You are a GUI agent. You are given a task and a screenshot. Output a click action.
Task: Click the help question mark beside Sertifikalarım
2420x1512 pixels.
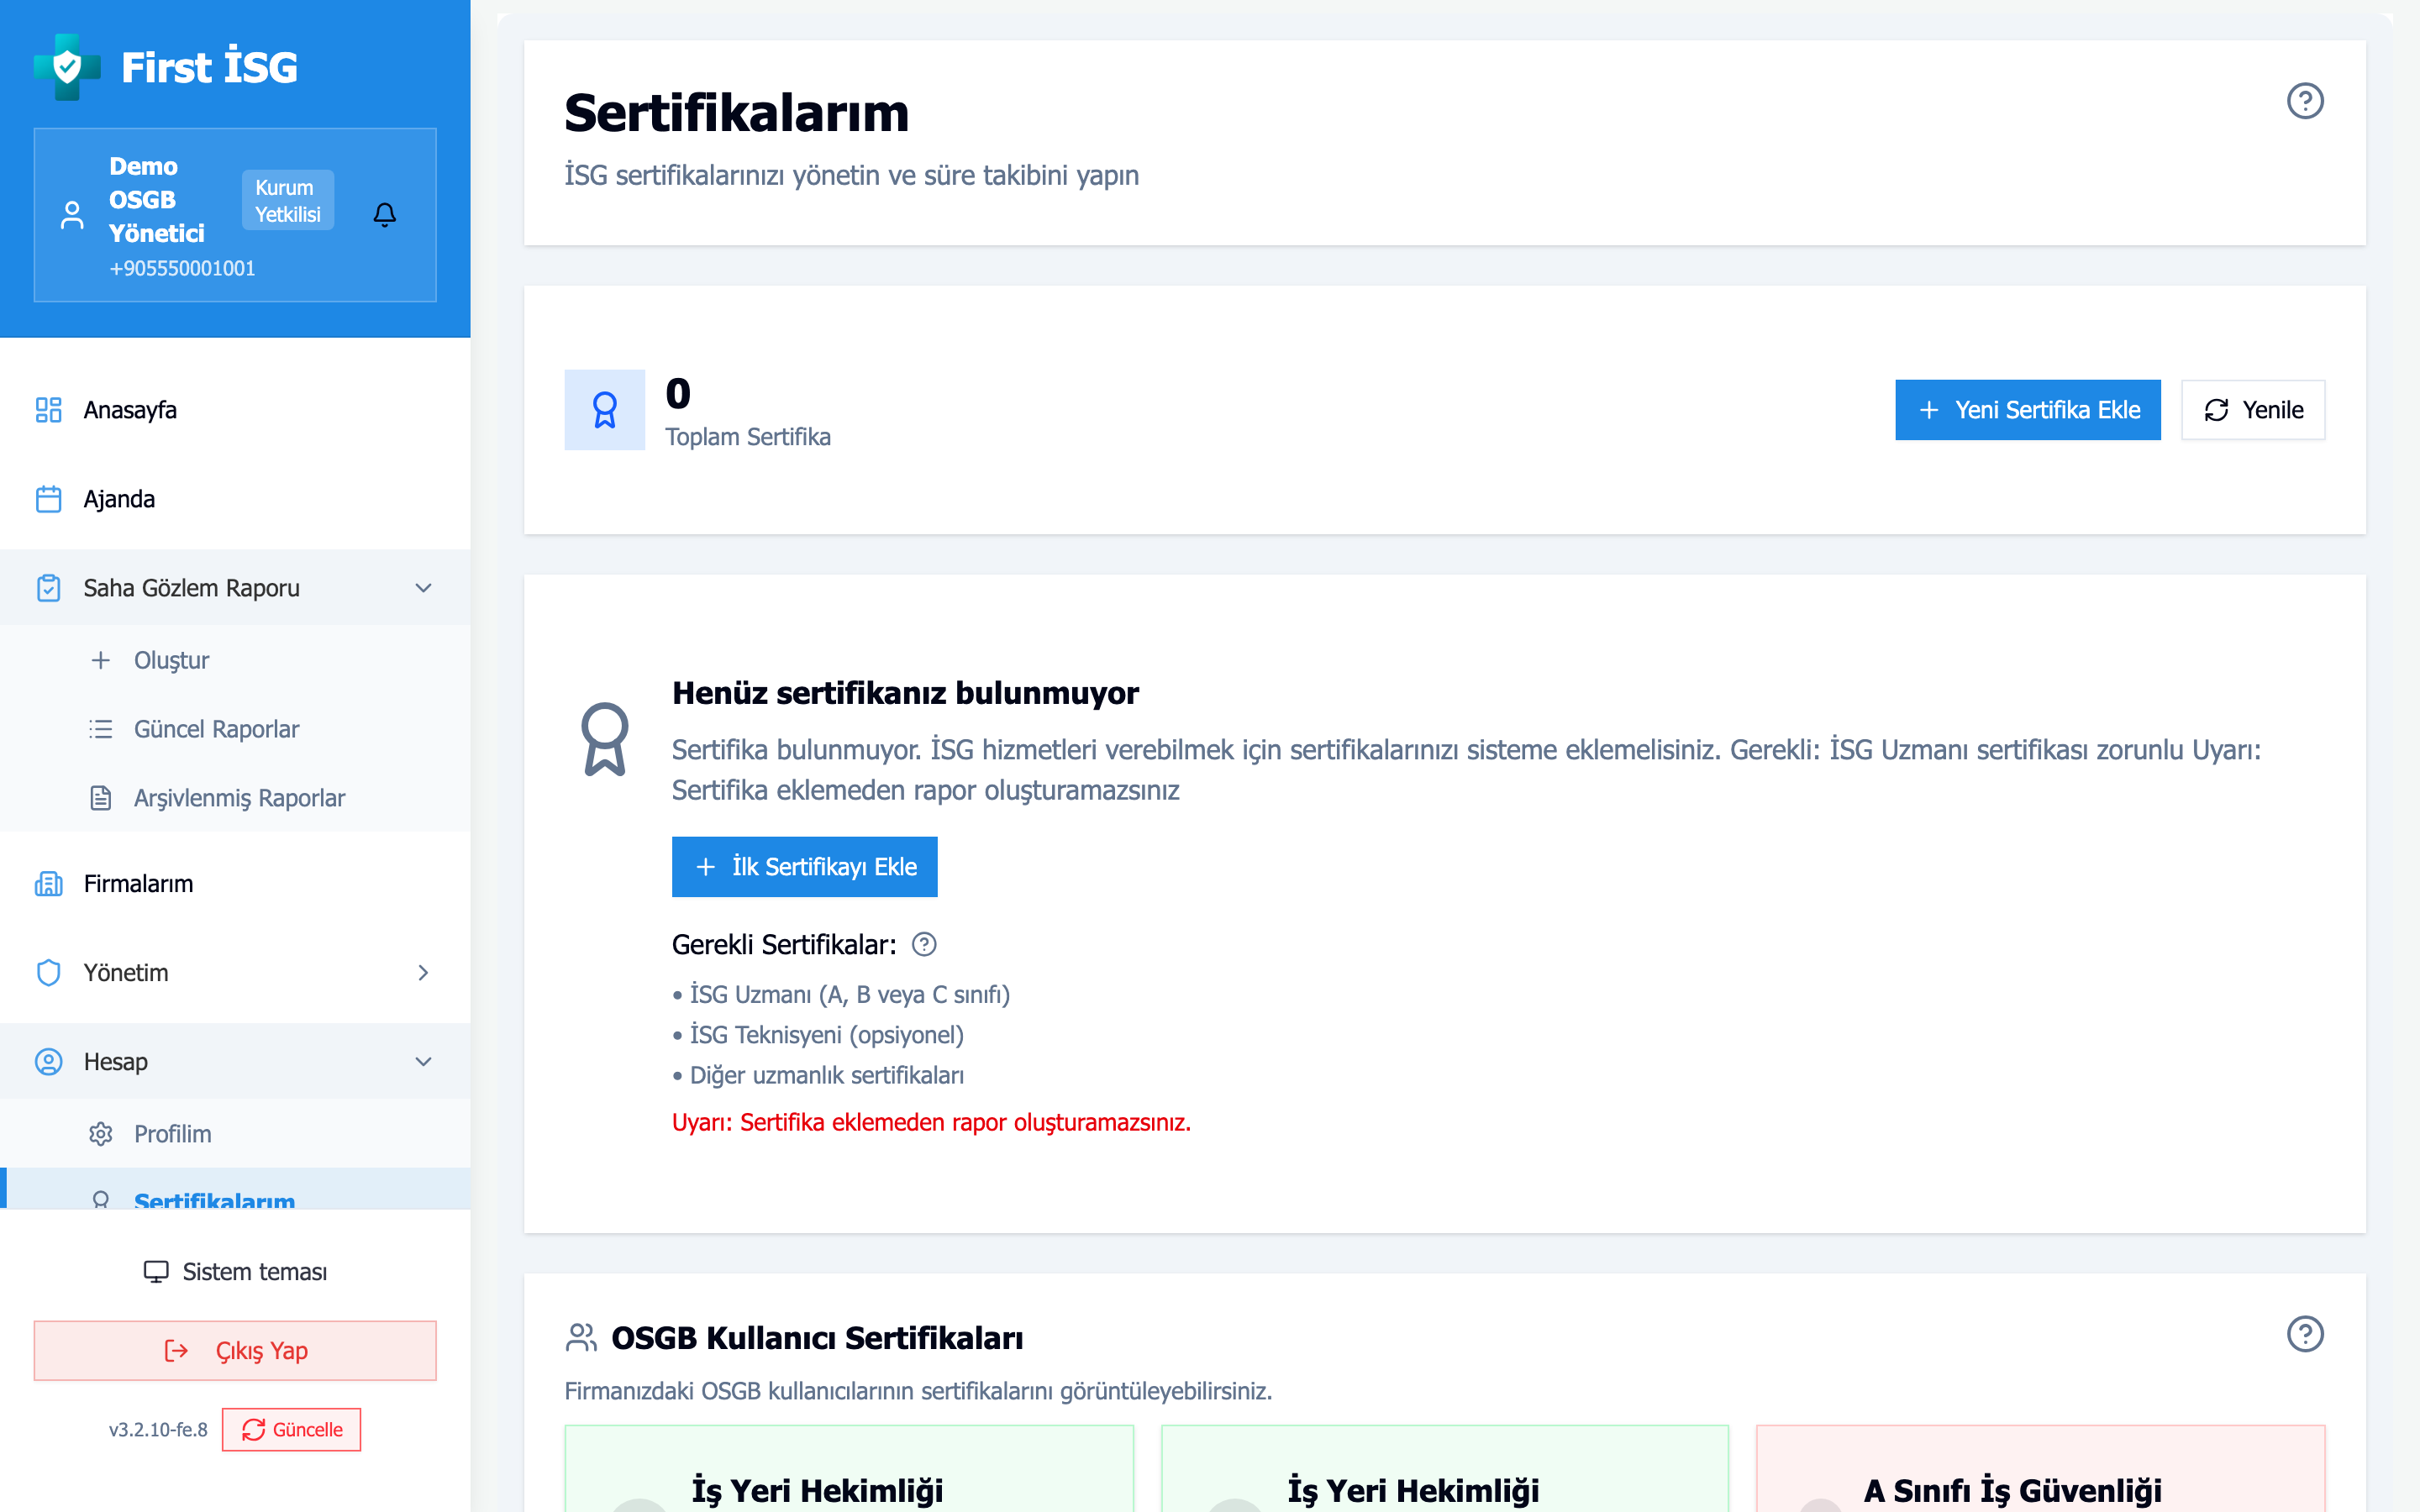[x=2306, y=100]
